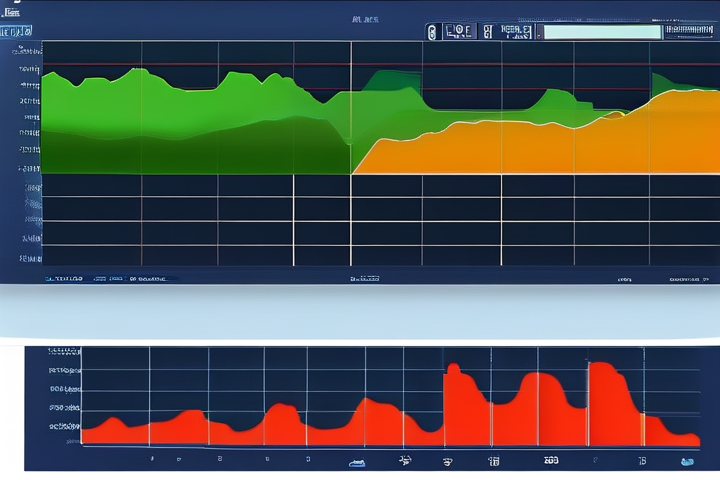This screenshot has width=720, height=480.
Task: Click the first small icon in the top toolbar
Action: point(432,32)
